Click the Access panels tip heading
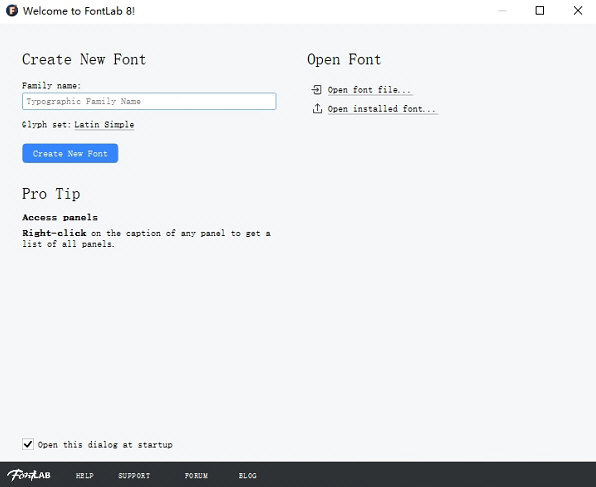The height and width of the screenshot is (487, 596). click(60, 217)
